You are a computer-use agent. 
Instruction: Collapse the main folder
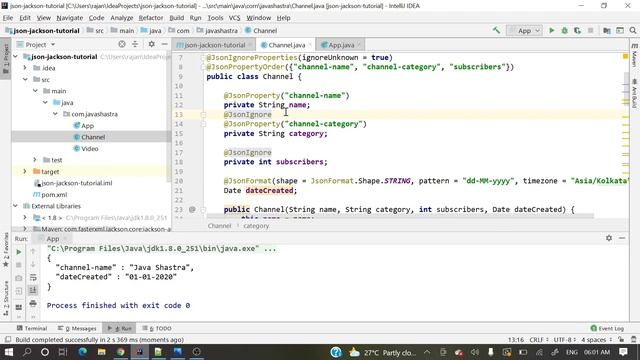click(35, 91)
